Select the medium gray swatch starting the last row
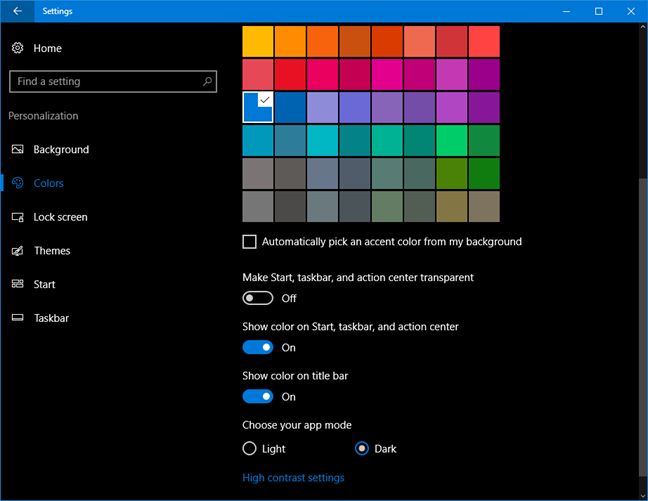This screenshot has width=648, height=501. pos(258,206)
